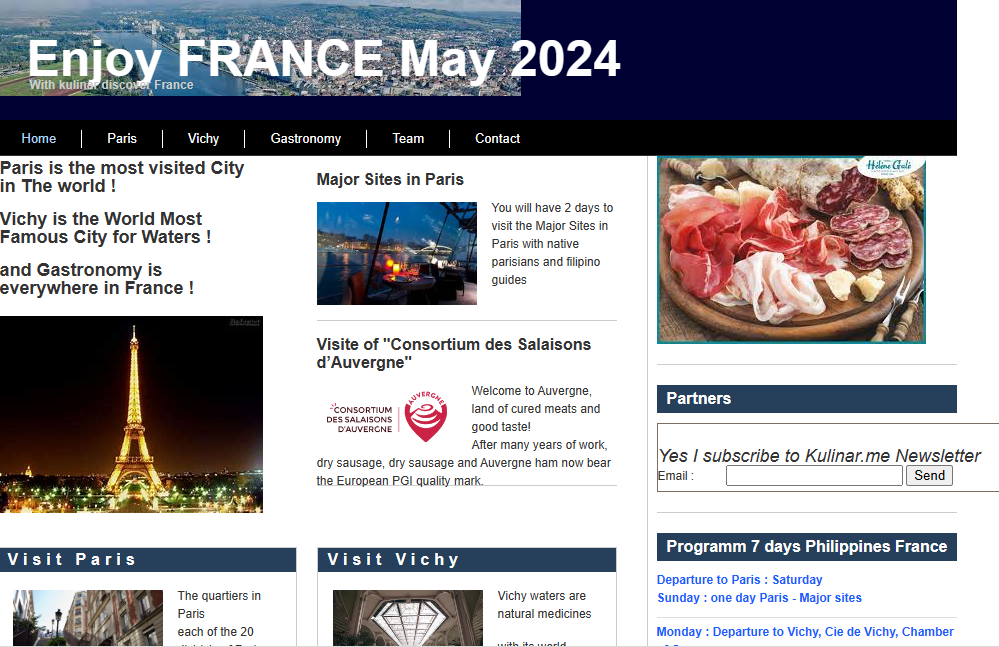This screenshot has width=999, height=647.
Task: Click the Paris riverside dinner thumbnail
Action: coord(397,253)
